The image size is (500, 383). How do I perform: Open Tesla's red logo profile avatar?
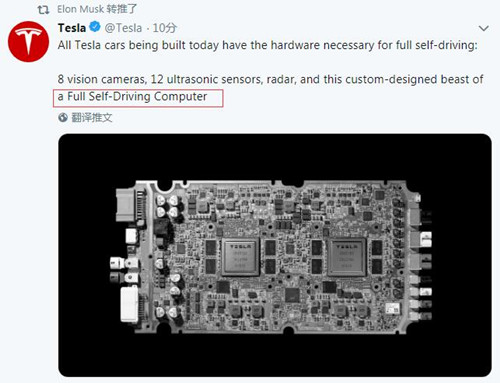coord(29,42)
